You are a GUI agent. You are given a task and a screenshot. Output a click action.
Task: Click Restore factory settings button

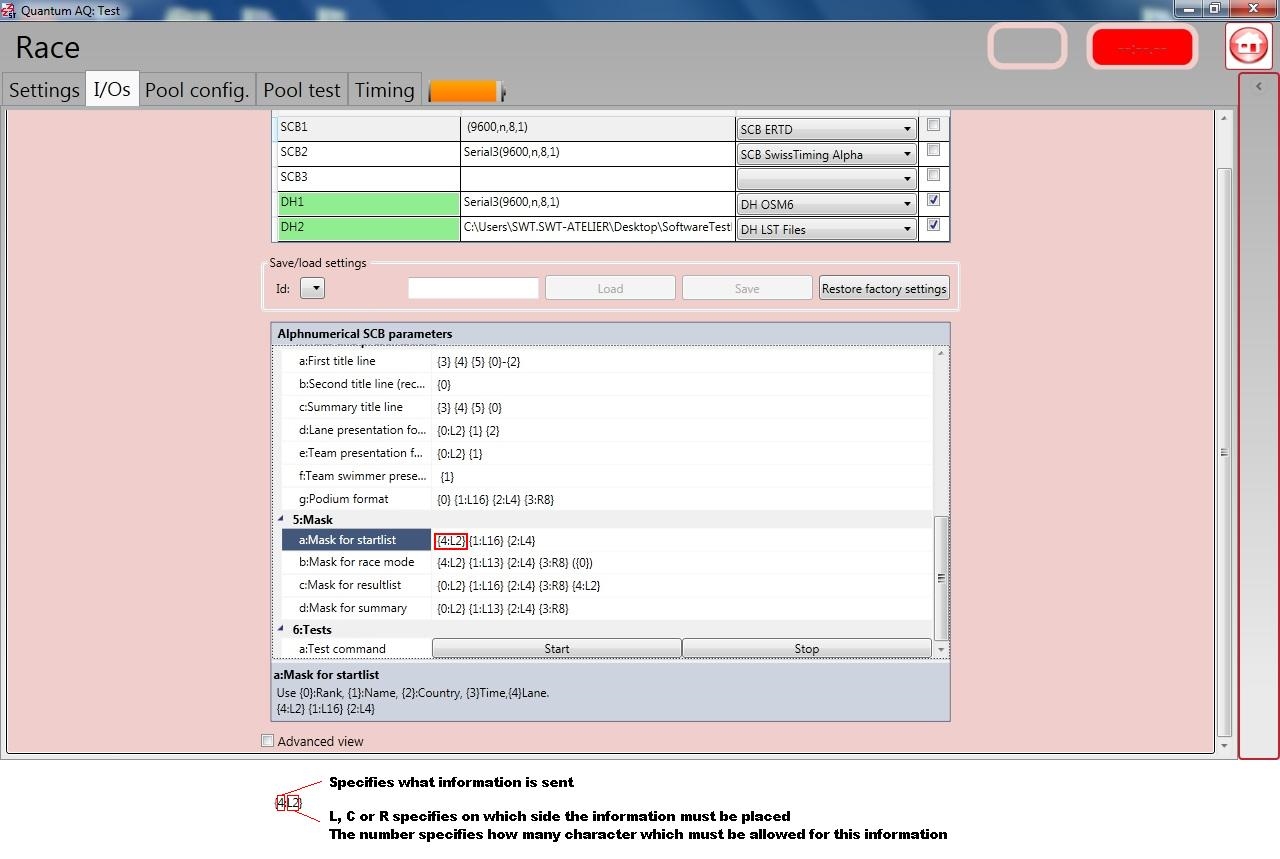pyautogui.click(x=883, y=289)
